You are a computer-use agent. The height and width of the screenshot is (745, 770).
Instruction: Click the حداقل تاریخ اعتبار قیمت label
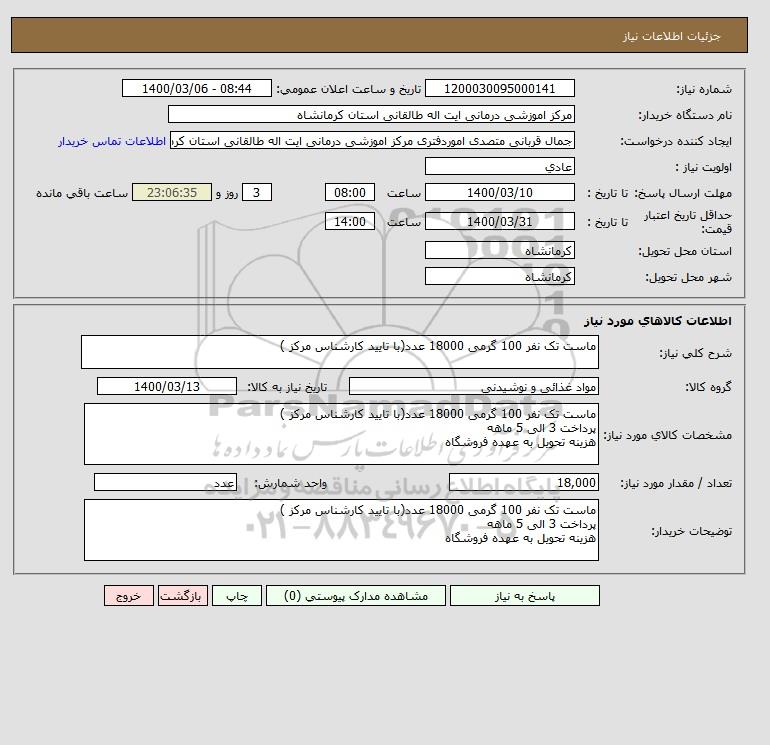tap(688, 222)
